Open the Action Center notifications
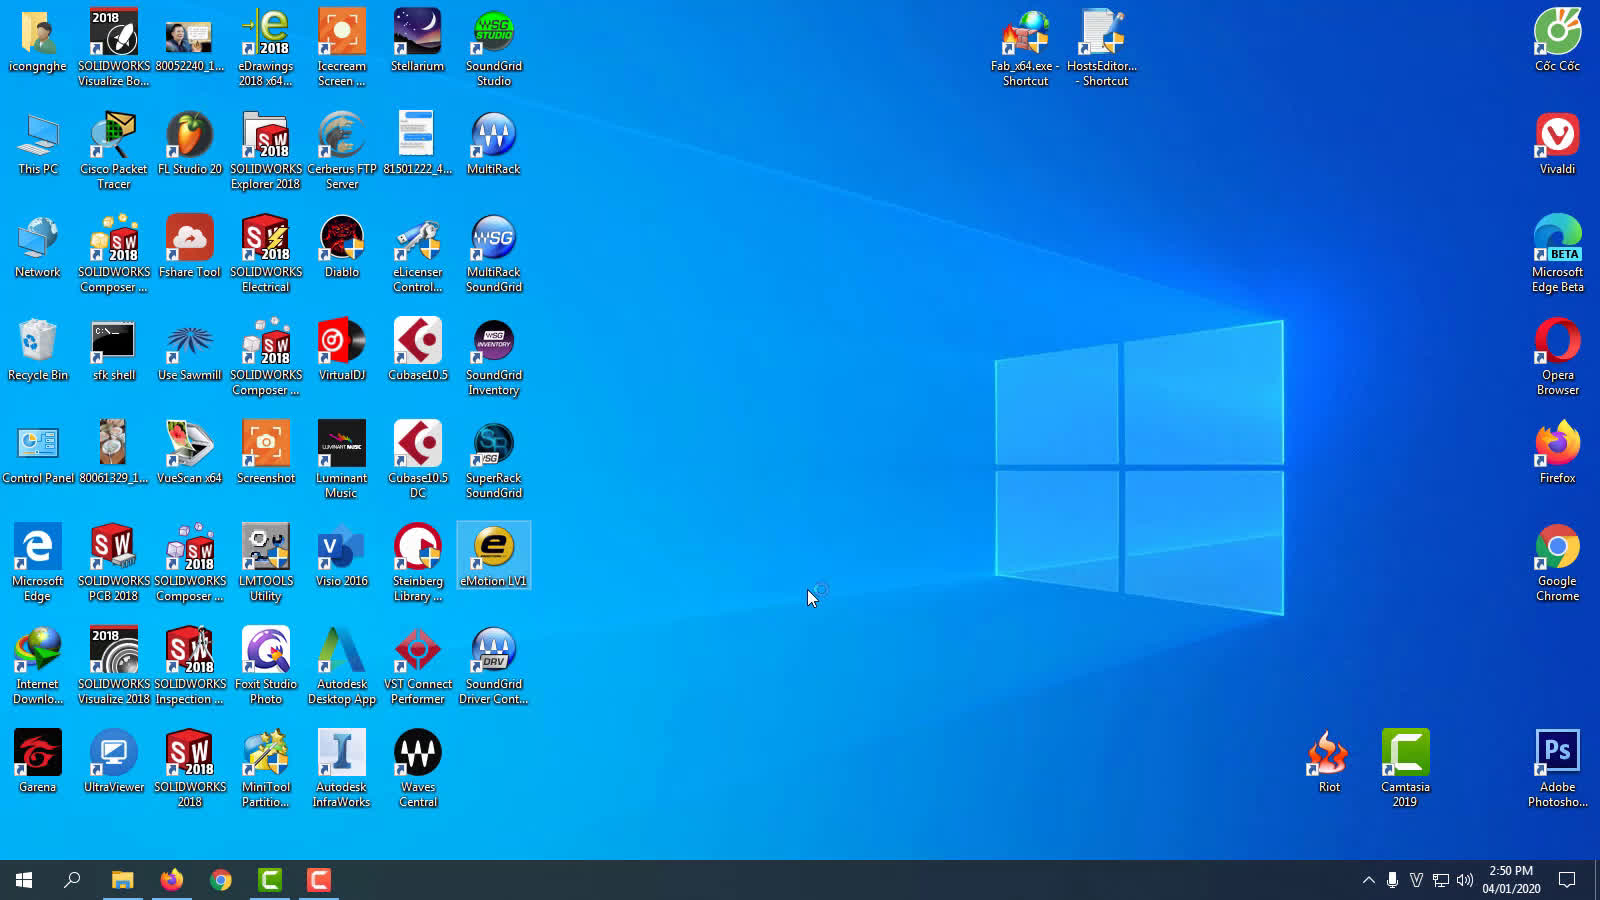This screenshot has width=1600, height=900. 1567,880
